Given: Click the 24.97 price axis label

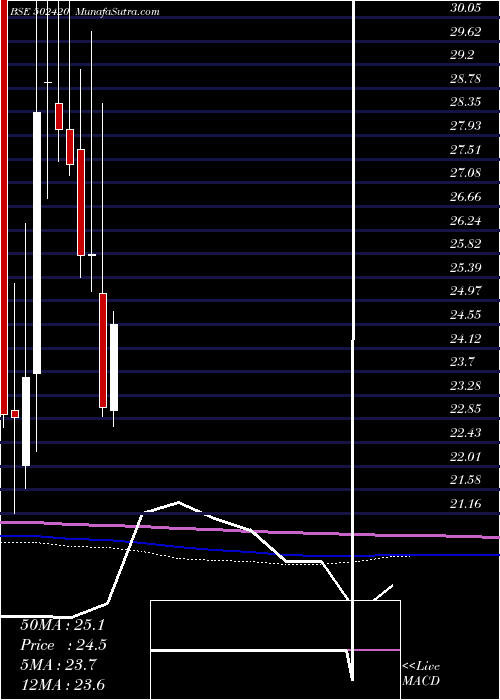Looking at the screenshot, I should (x=465, y=291).
